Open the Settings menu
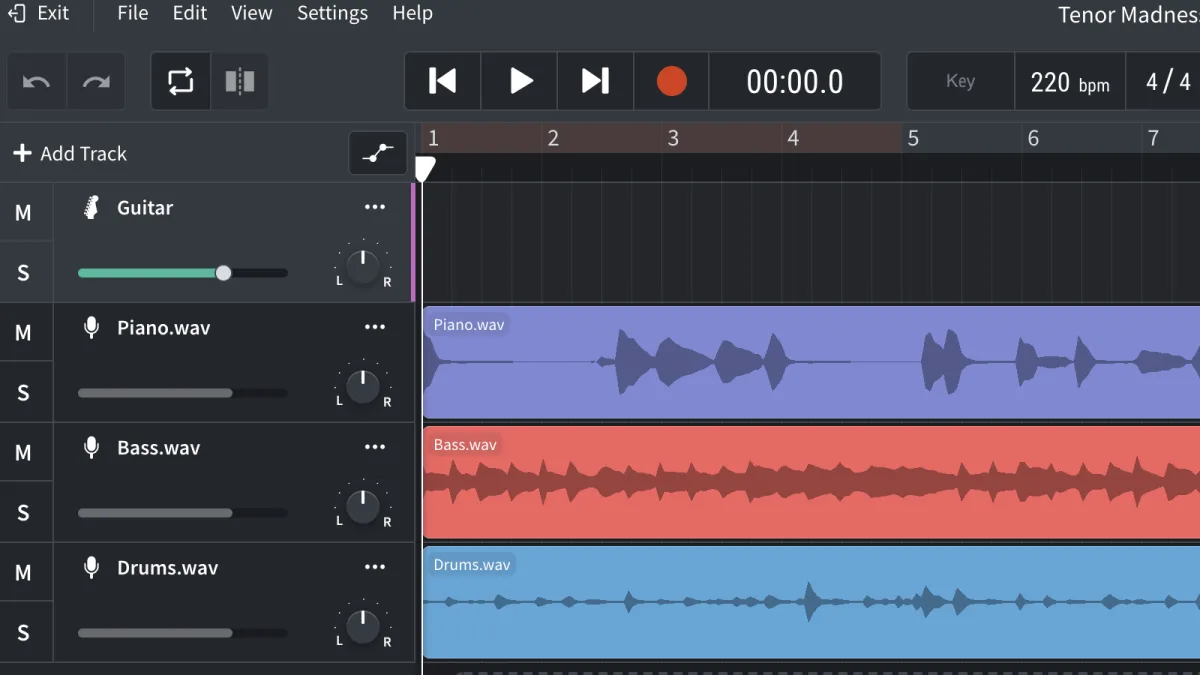The image size is (1200, 675). (332, 13)
